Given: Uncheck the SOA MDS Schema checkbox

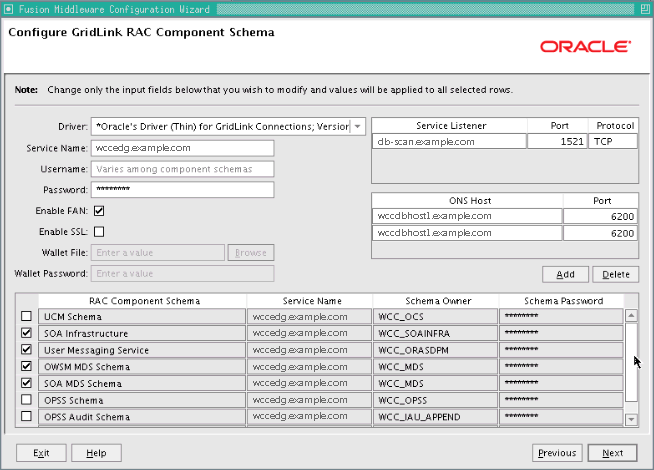Looking at the screenshot, I should point(26,383).
